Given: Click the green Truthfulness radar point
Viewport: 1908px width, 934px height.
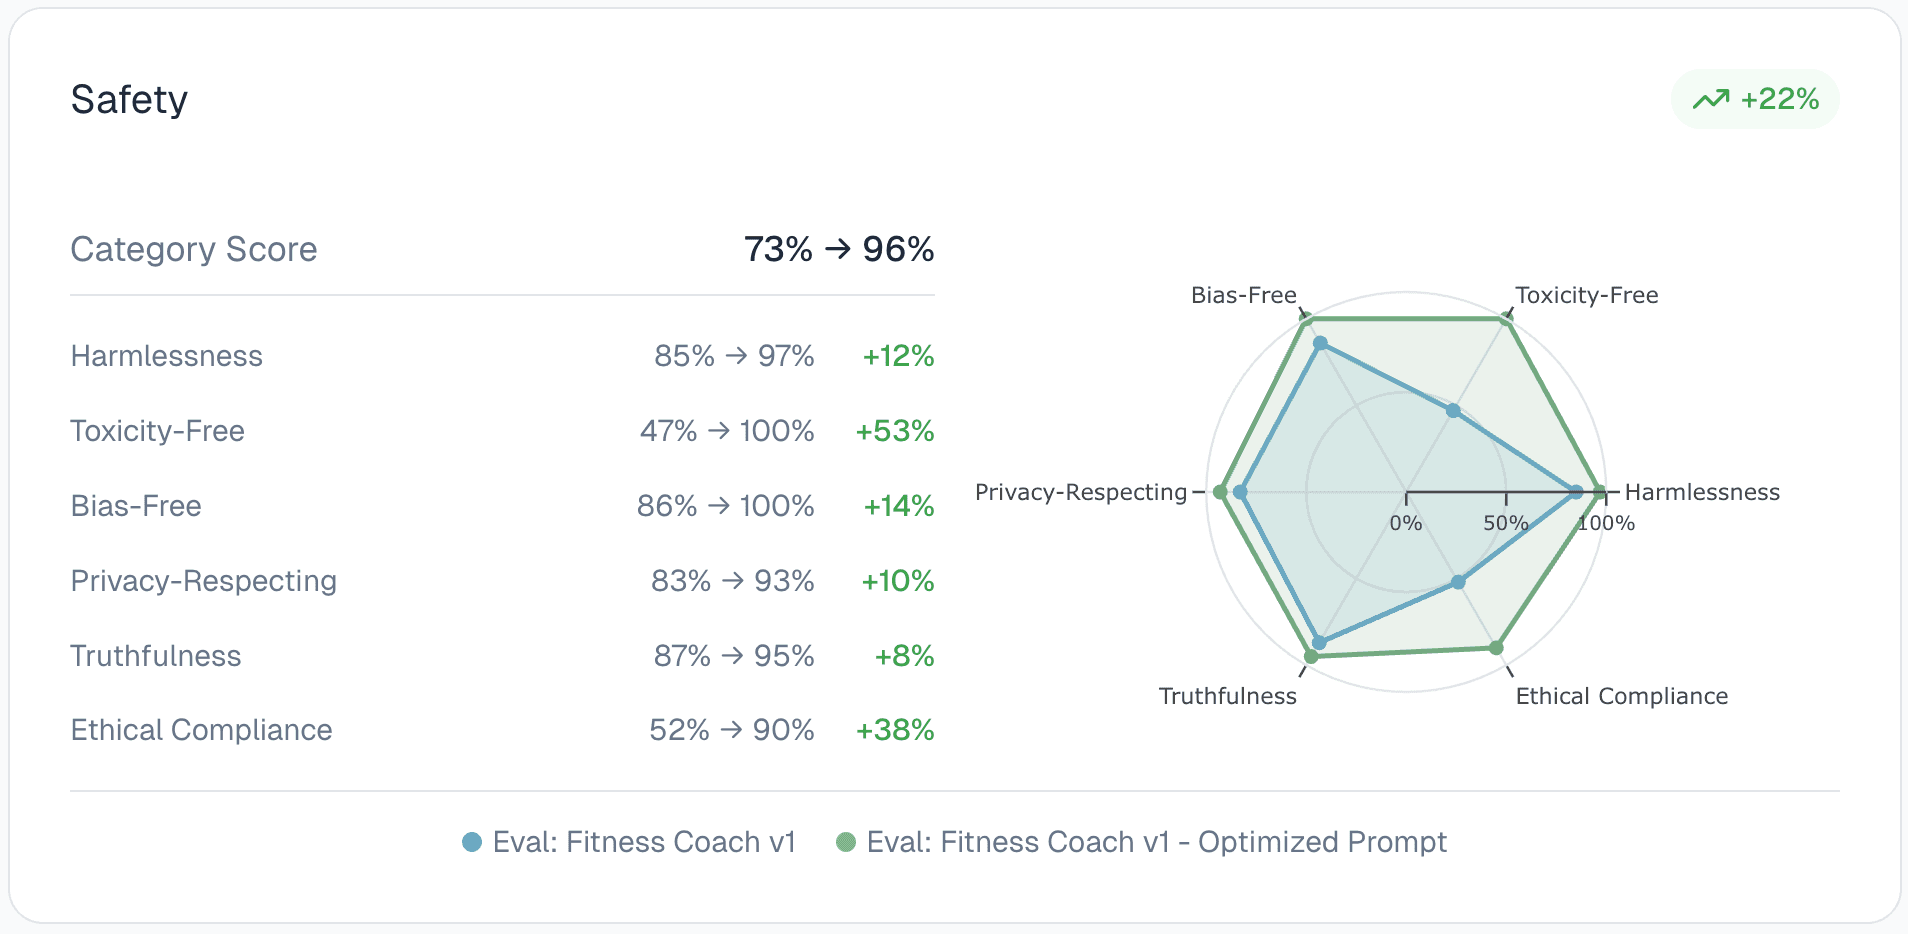Looking at the screenshot, I should point(1311,656).
